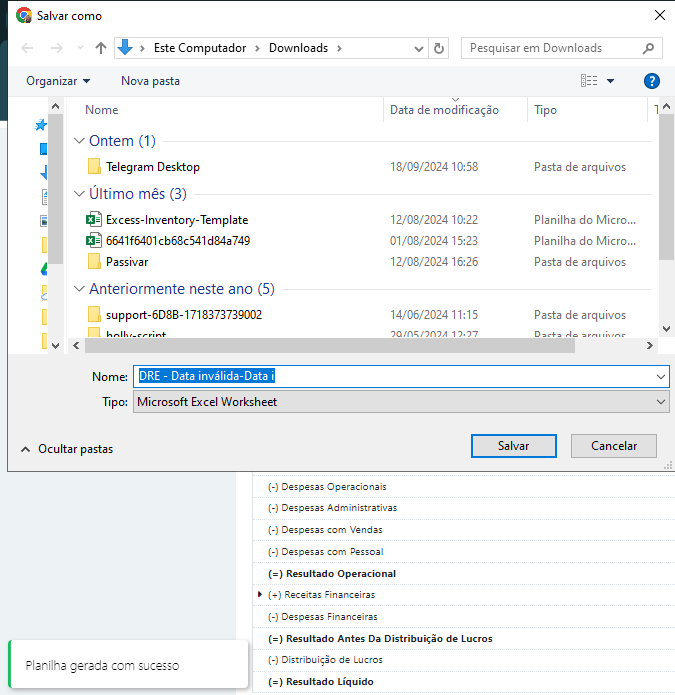Select the Excess-Inventory-Template Excel file
The width and height of the screenshot is (675, 695).
pyautogui.click(x=177, y=219)
